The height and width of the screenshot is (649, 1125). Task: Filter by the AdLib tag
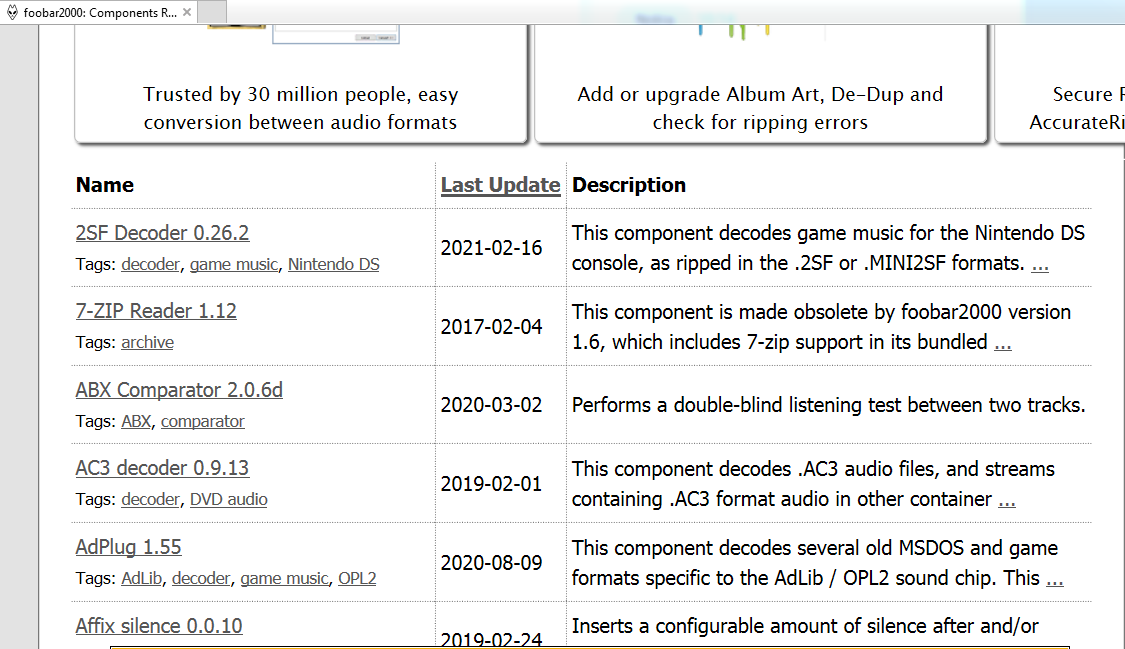143,579
